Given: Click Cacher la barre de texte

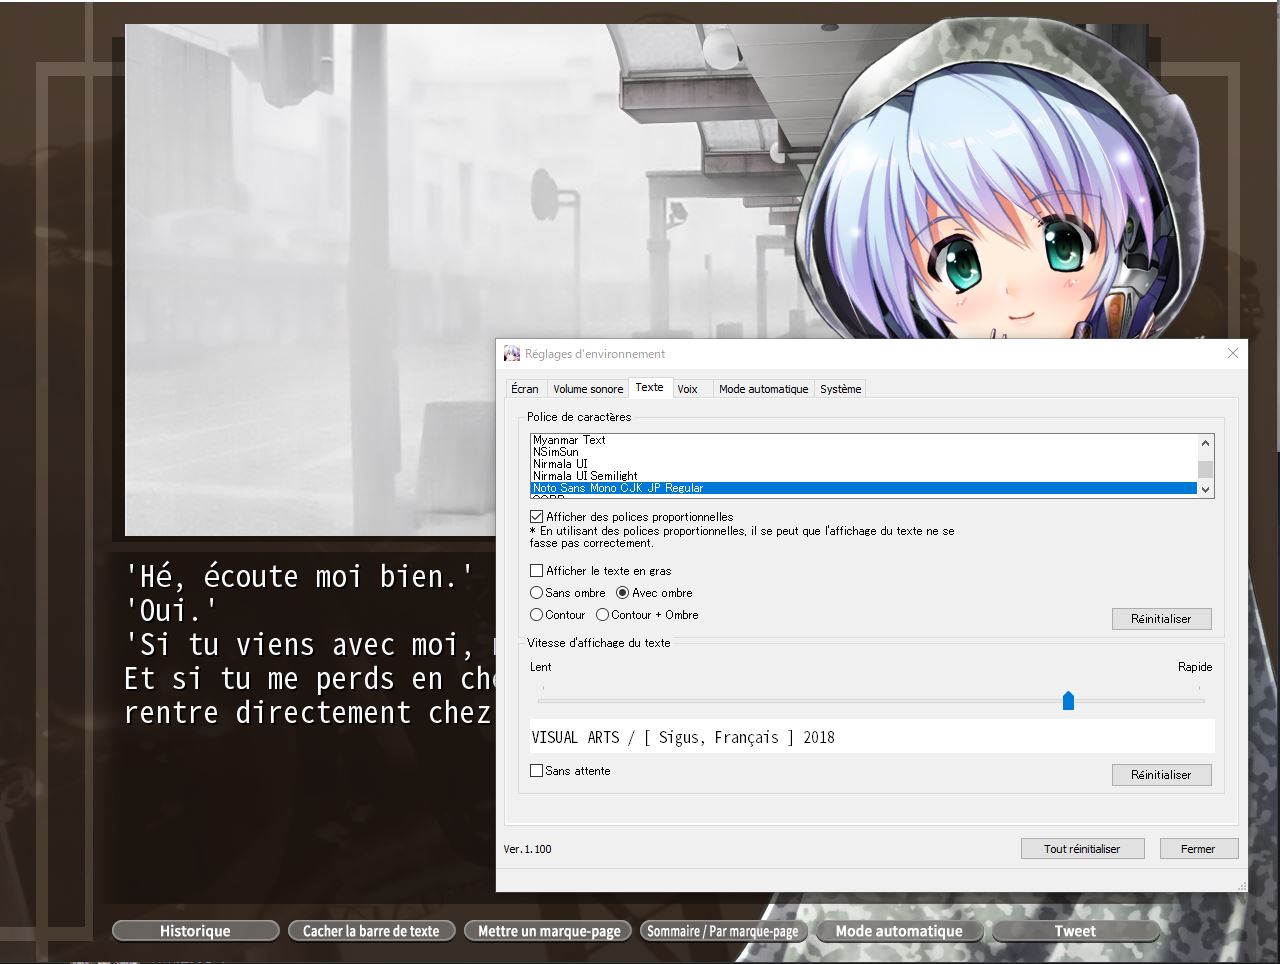Looking at the screenshot, I should coord(371,931).
